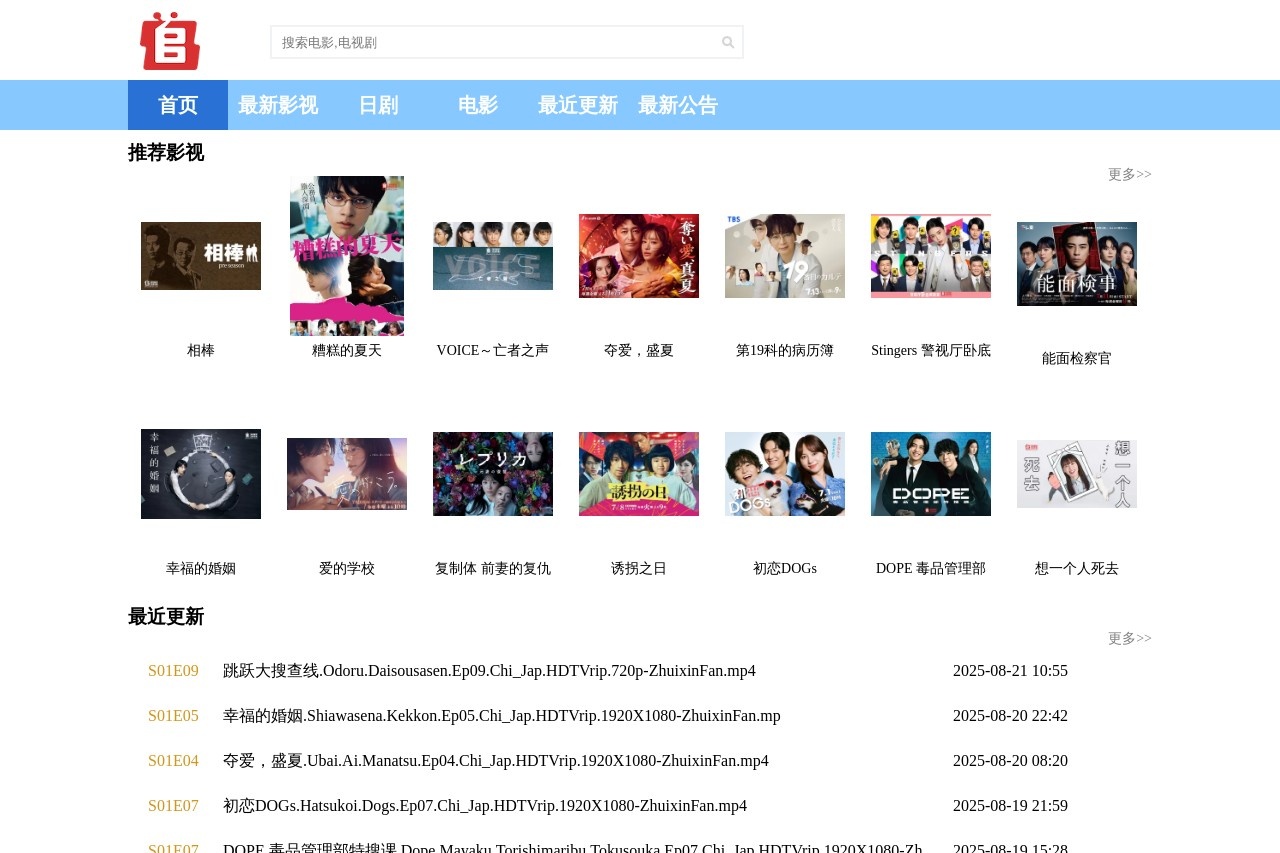Viewport: 1280px width, 853px height.
Task: Click the 初恋DOGs Ep07 file link
Action: [x=485, y=806]
